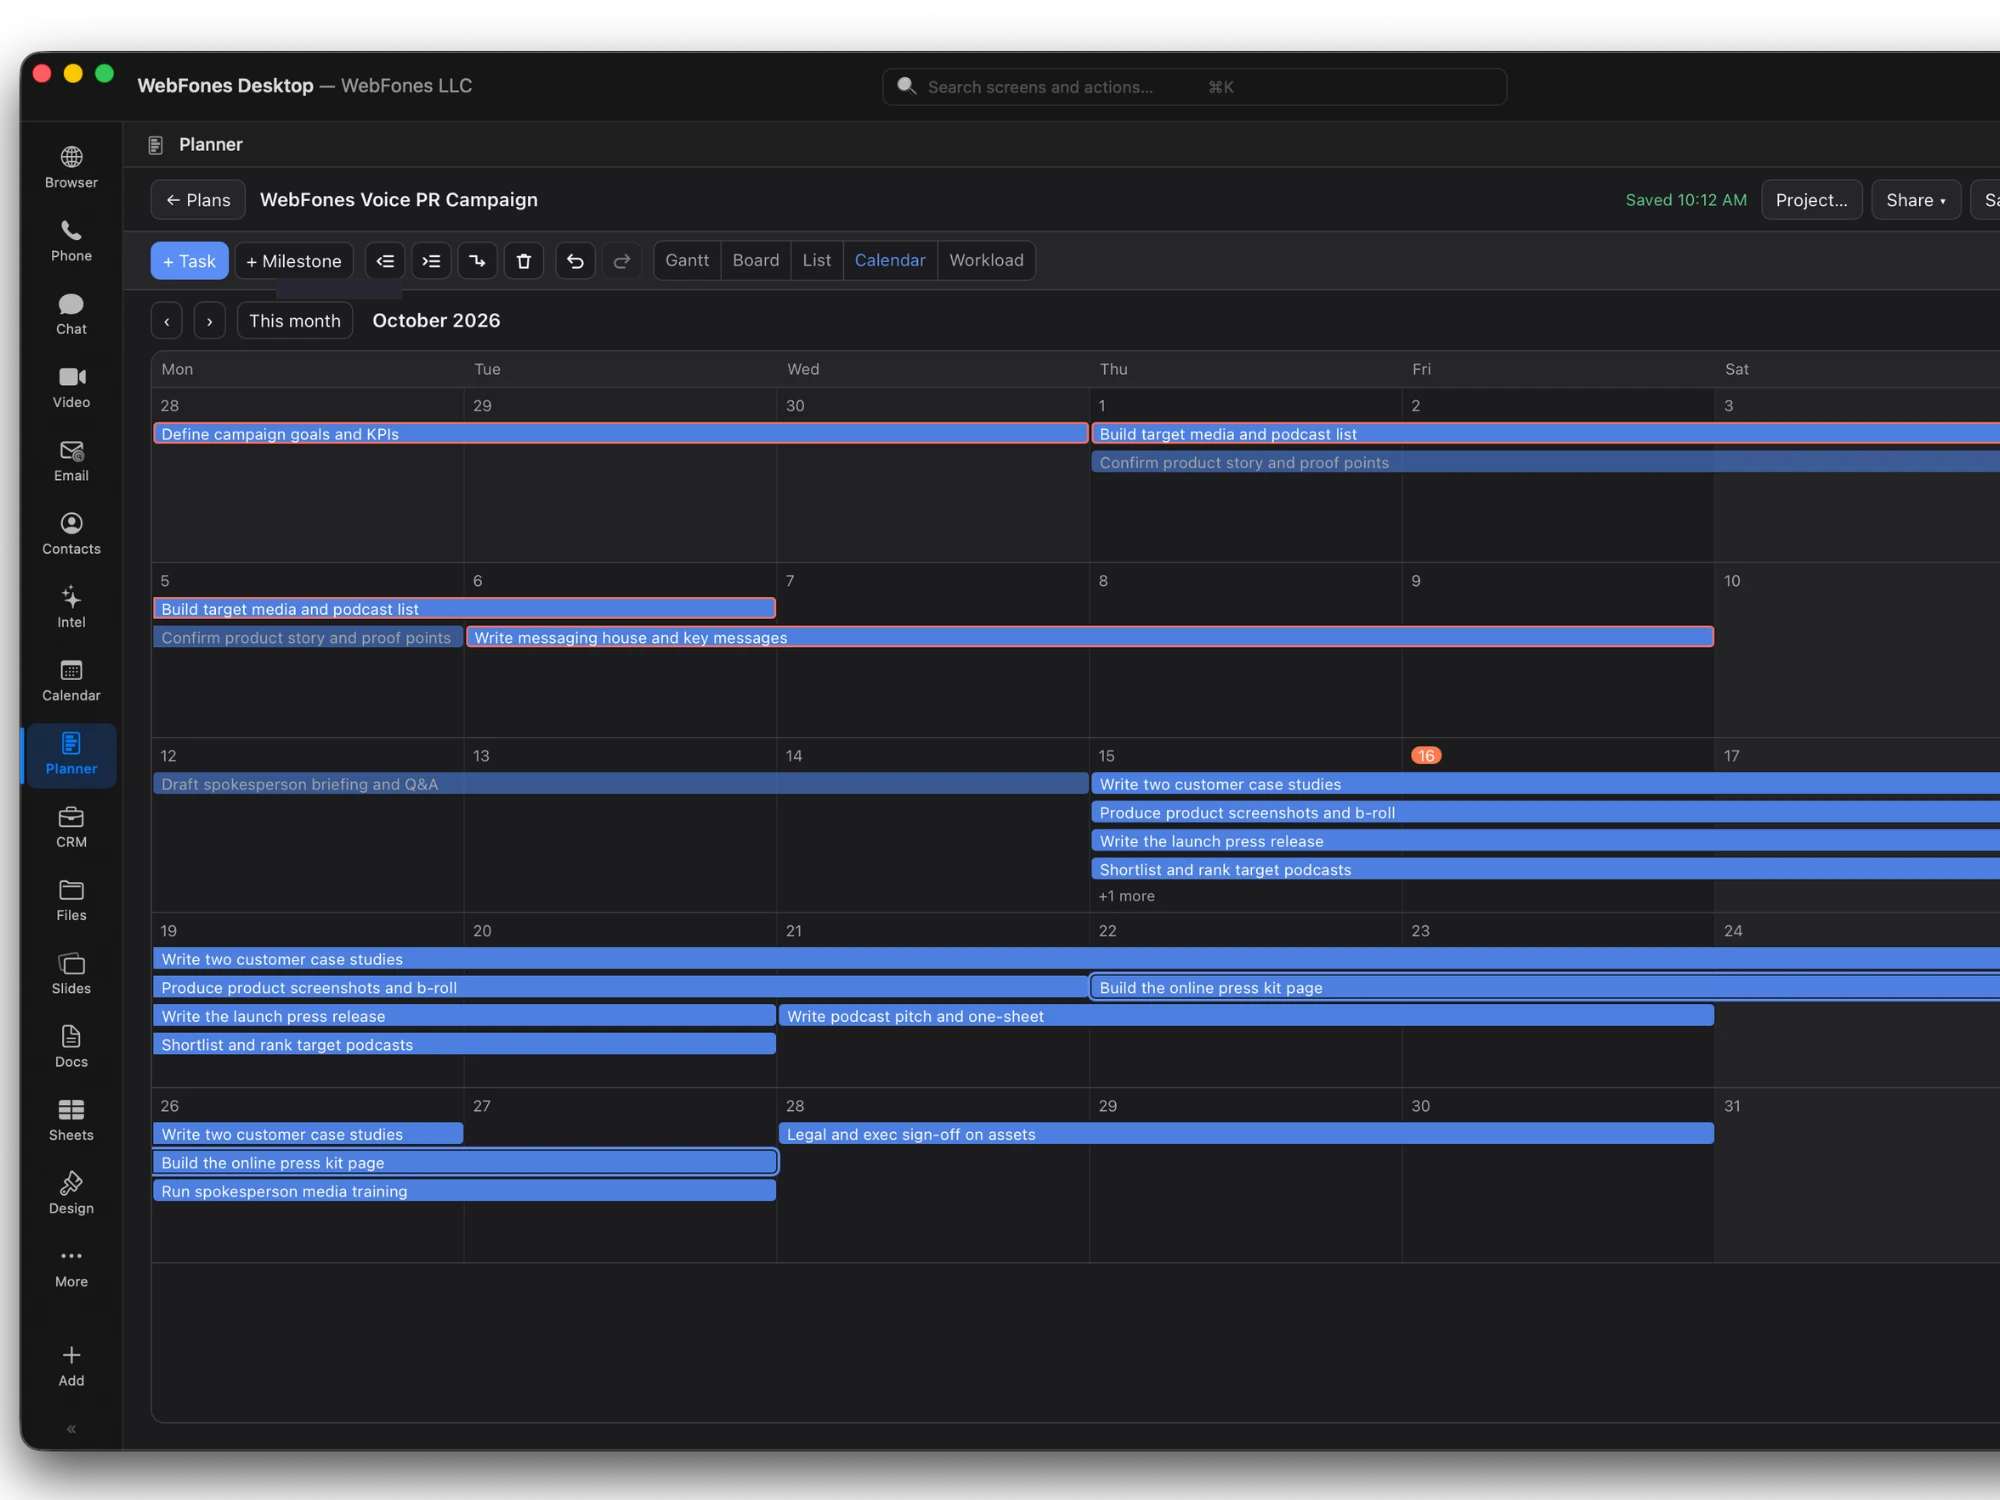Screen dimensions: 2000x1500
Task: Click the redo arrow icon
Action: pos(622,261)
